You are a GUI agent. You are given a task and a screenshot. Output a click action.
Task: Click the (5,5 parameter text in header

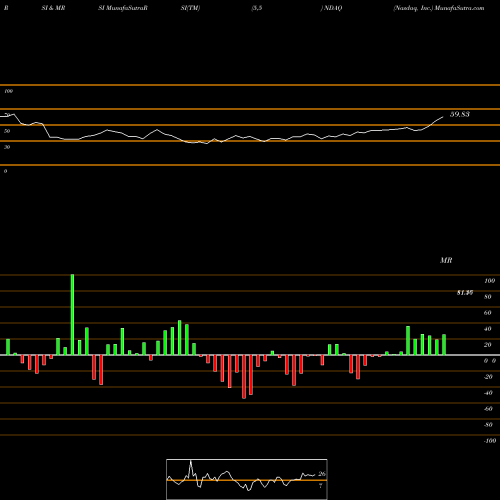coord(257,8)
